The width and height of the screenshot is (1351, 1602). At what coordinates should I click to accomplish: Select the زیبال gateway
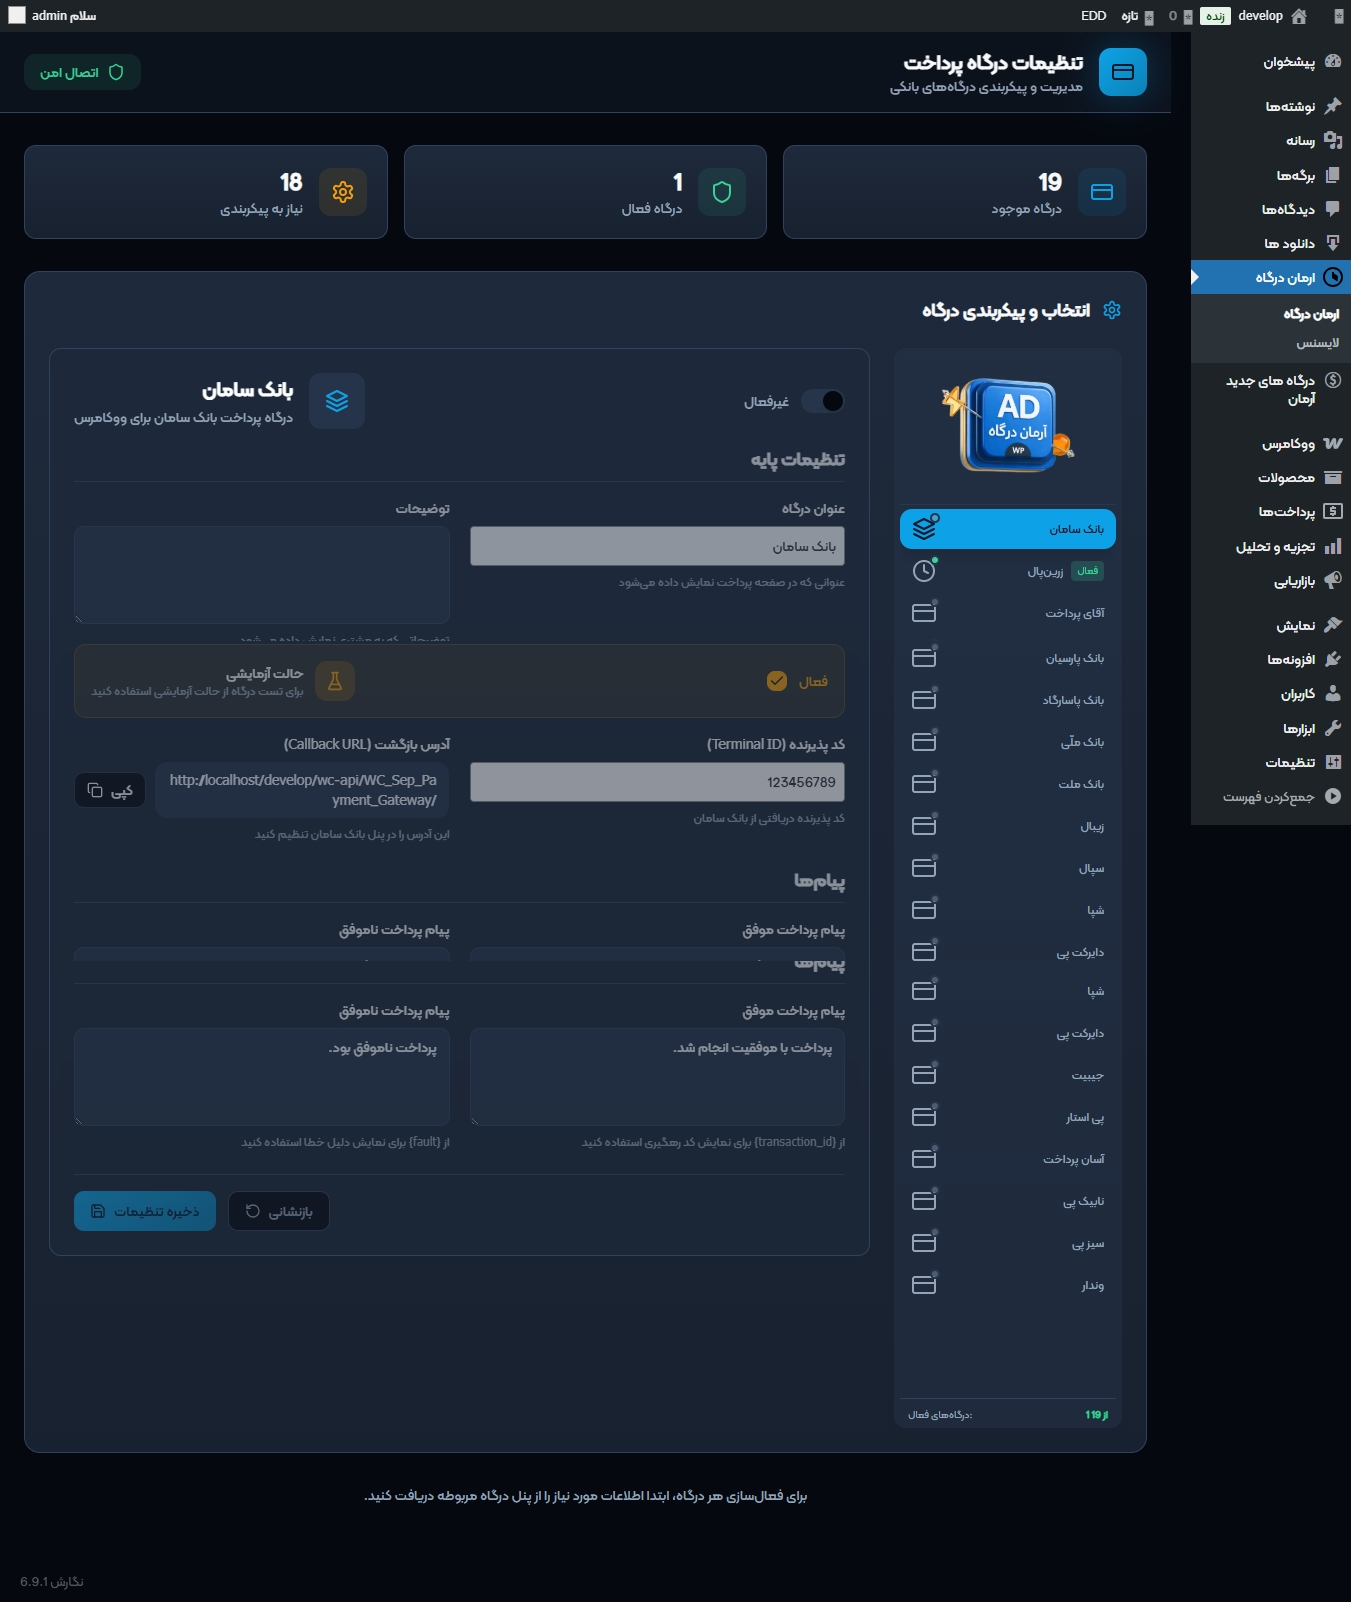click(1008, 826)
